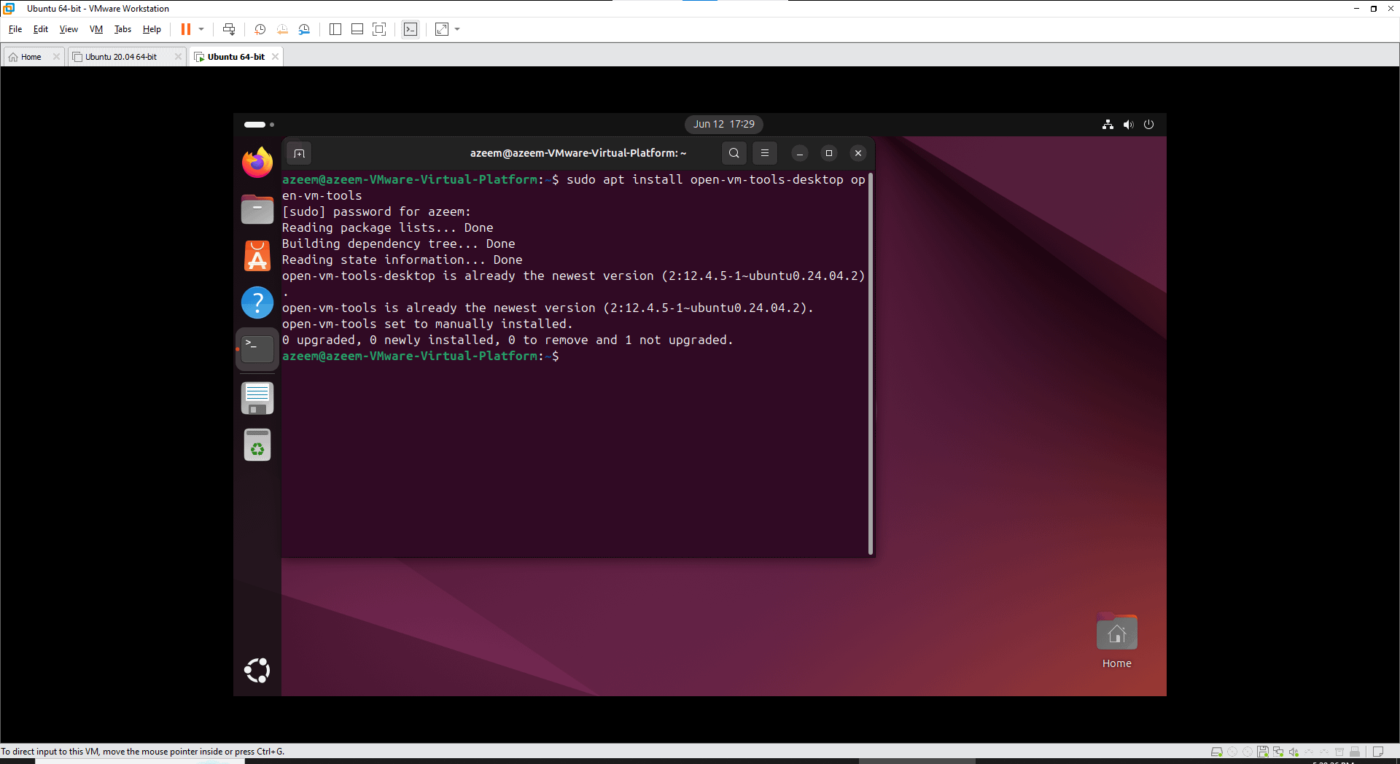Close the Terminal window
Image resolution: width=1400 pixels, height=764 pixels.
click(x=858, y=153)
